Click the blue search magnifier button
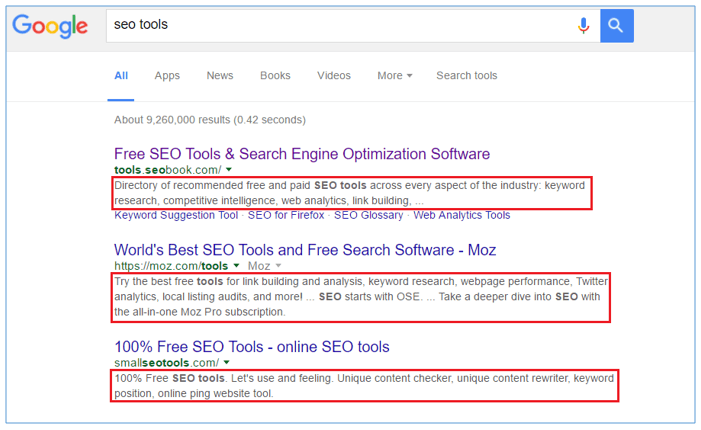The image size is (701, 430). (x=617, y=25)
